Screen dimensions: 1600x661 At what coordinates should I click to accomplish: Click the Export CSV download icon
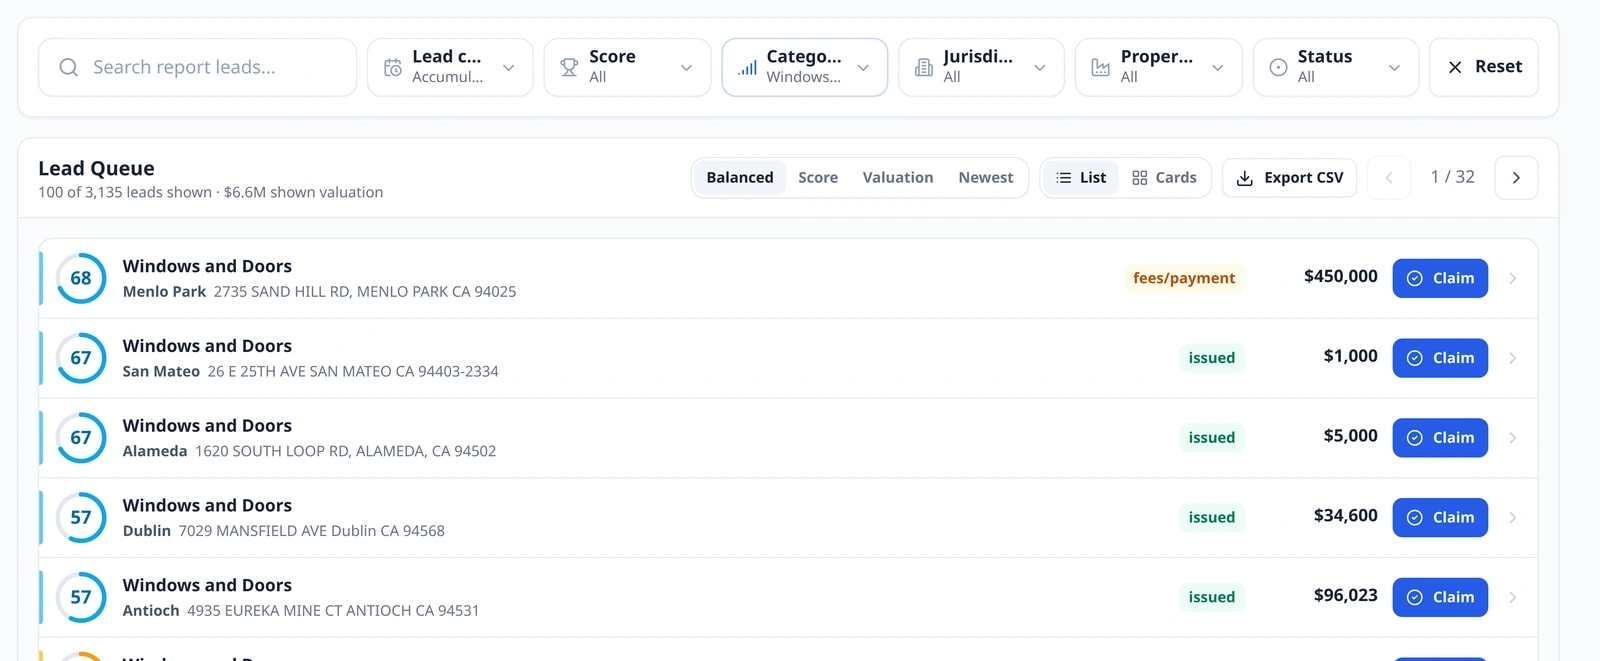click(x=1245, y=178)
